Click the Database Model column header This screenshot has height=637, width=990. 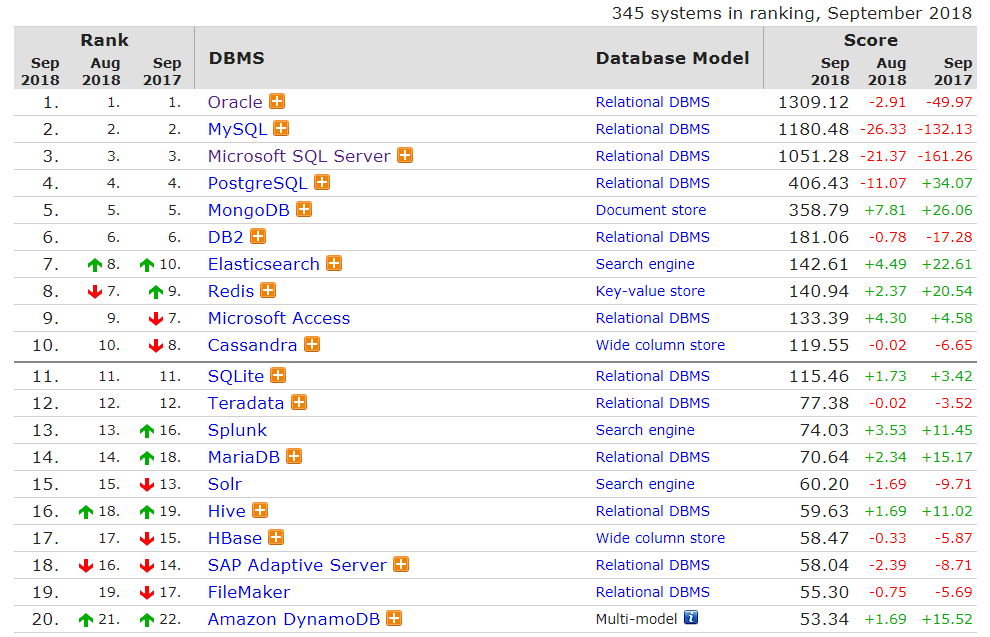pos(672,58)
